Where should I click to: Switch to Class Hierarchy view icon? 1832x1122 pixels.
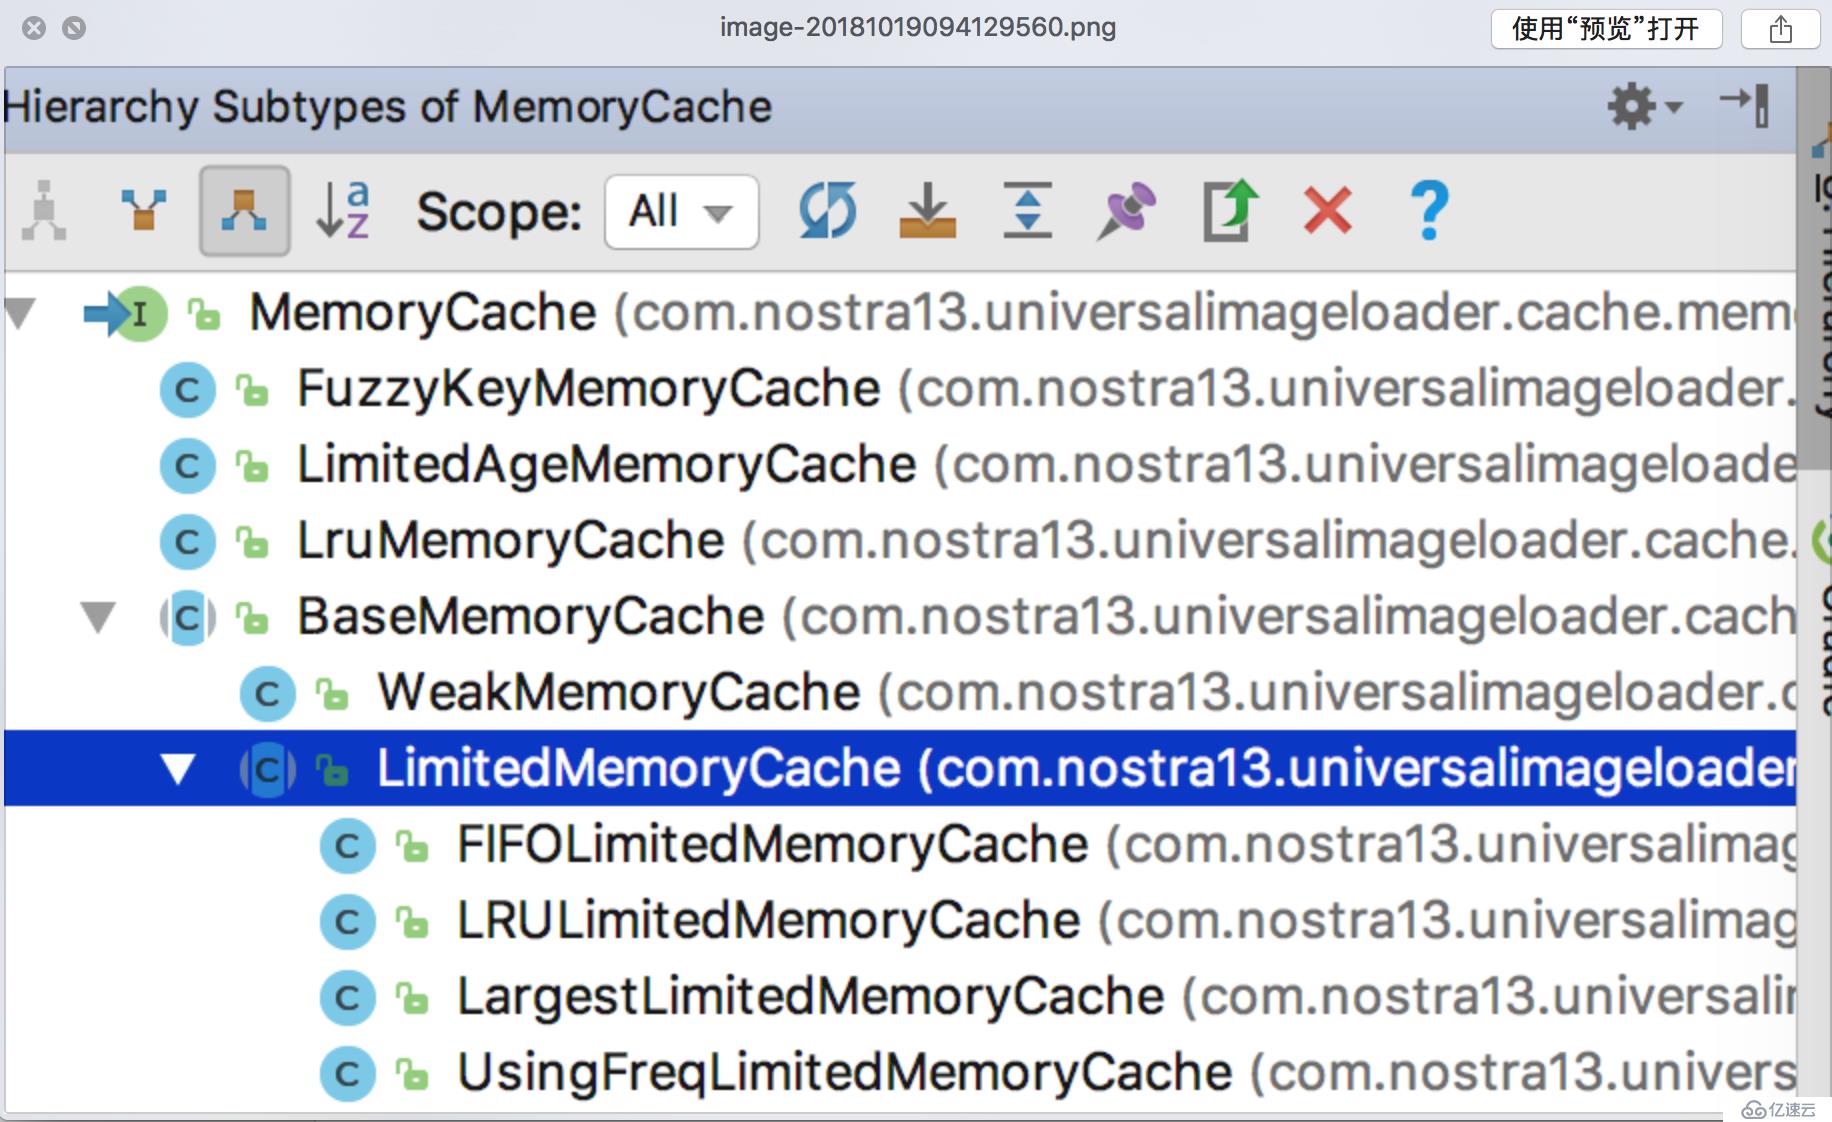pyautogui.click(x=44, y=211)
